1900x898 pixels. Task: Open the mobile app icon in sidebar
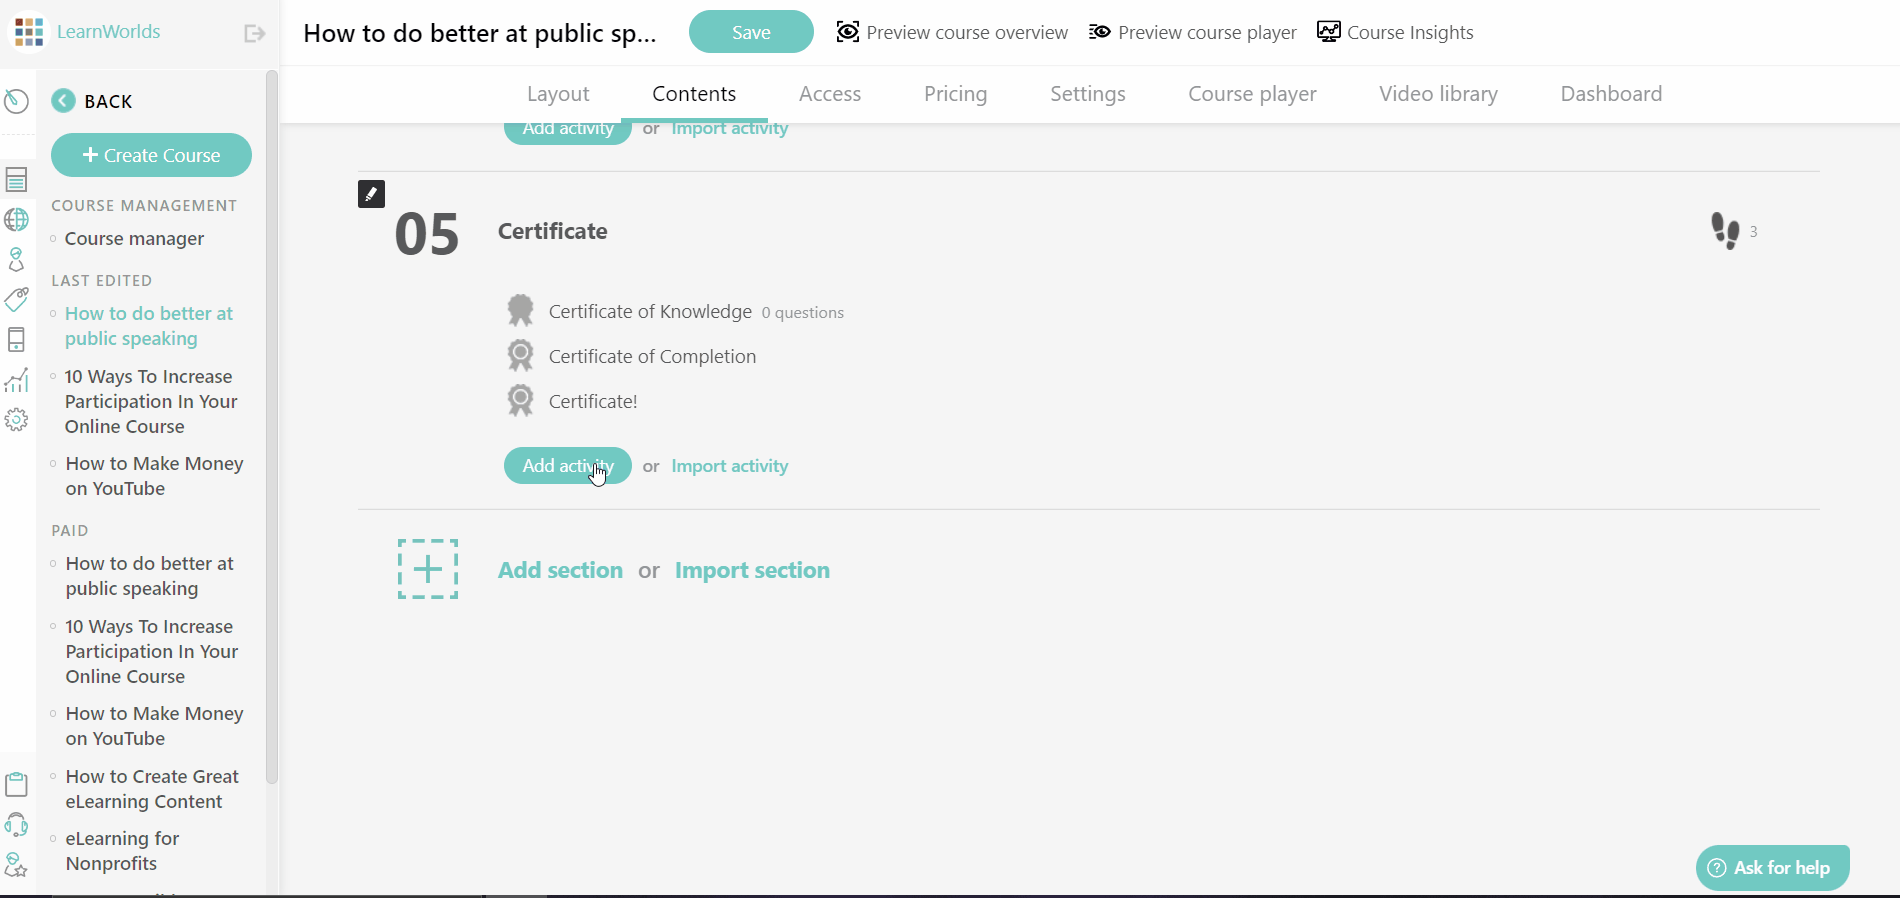(x=17, y=340)
